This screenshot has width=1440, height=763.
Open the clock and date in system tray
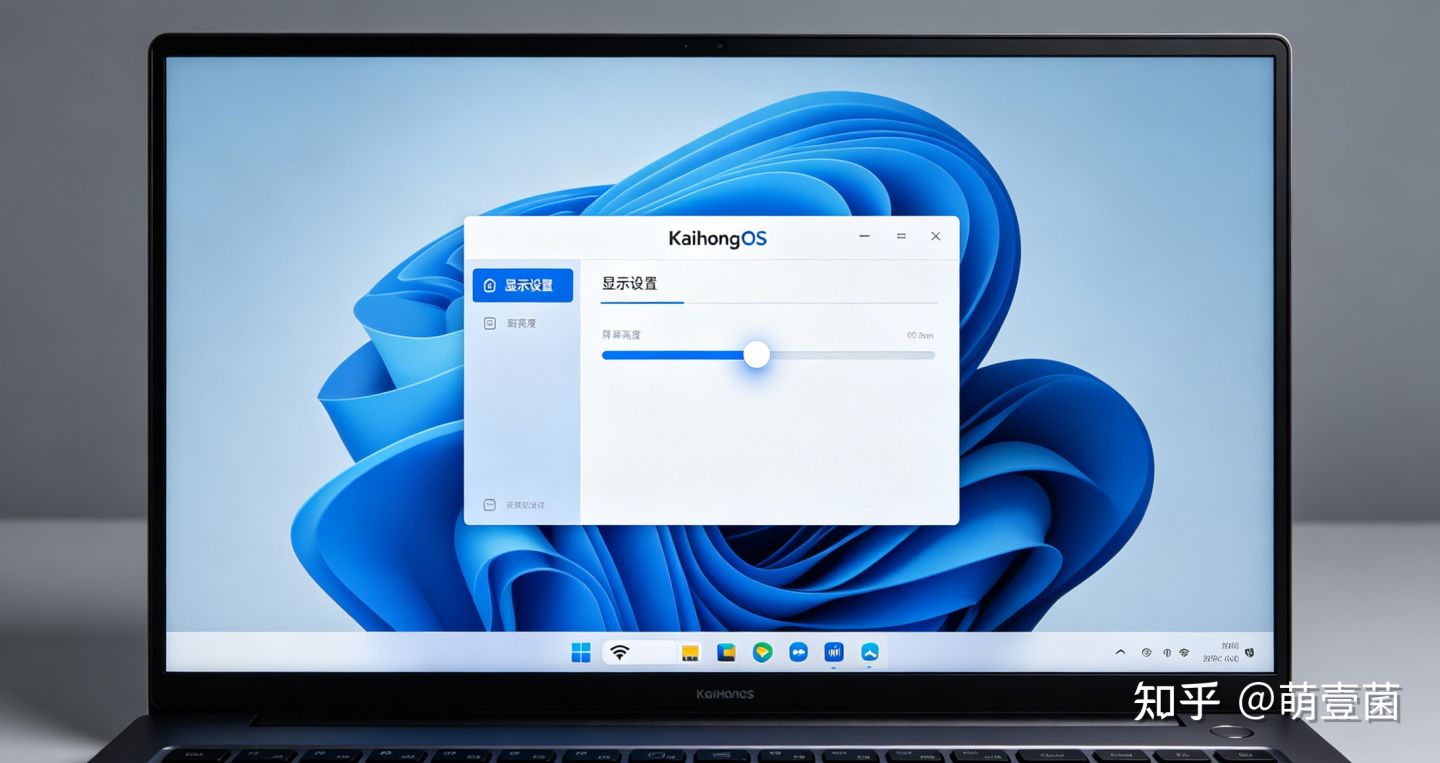pos(1221,652)
